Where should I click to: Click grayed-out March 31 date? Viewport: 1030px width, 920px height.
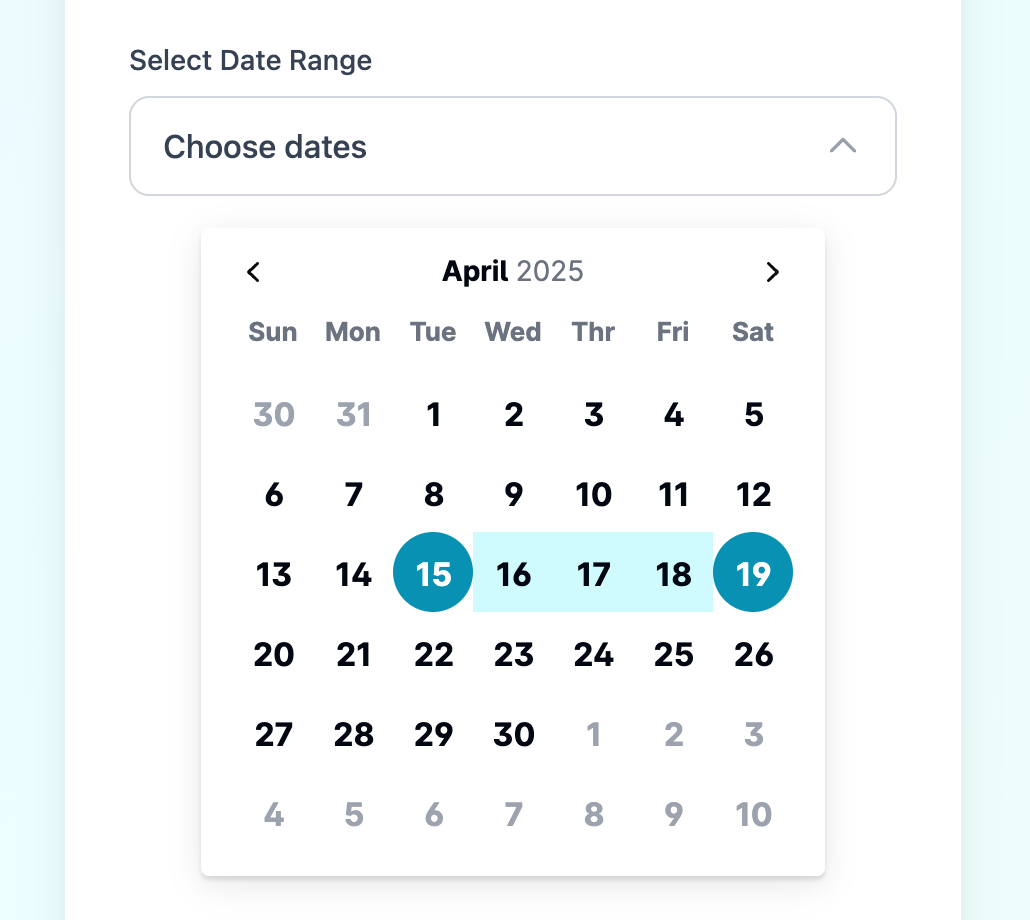click(353, 414)
